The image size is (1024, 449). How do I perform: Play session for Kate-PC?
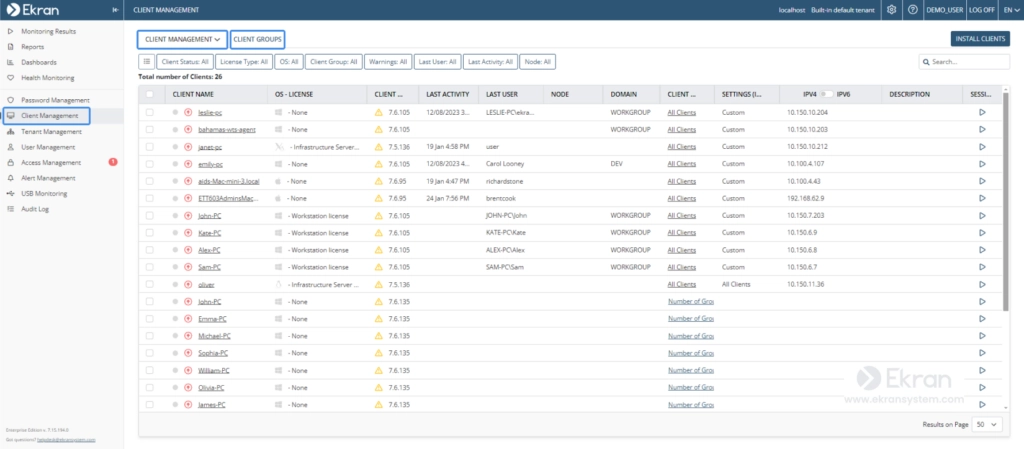(982, 232)
